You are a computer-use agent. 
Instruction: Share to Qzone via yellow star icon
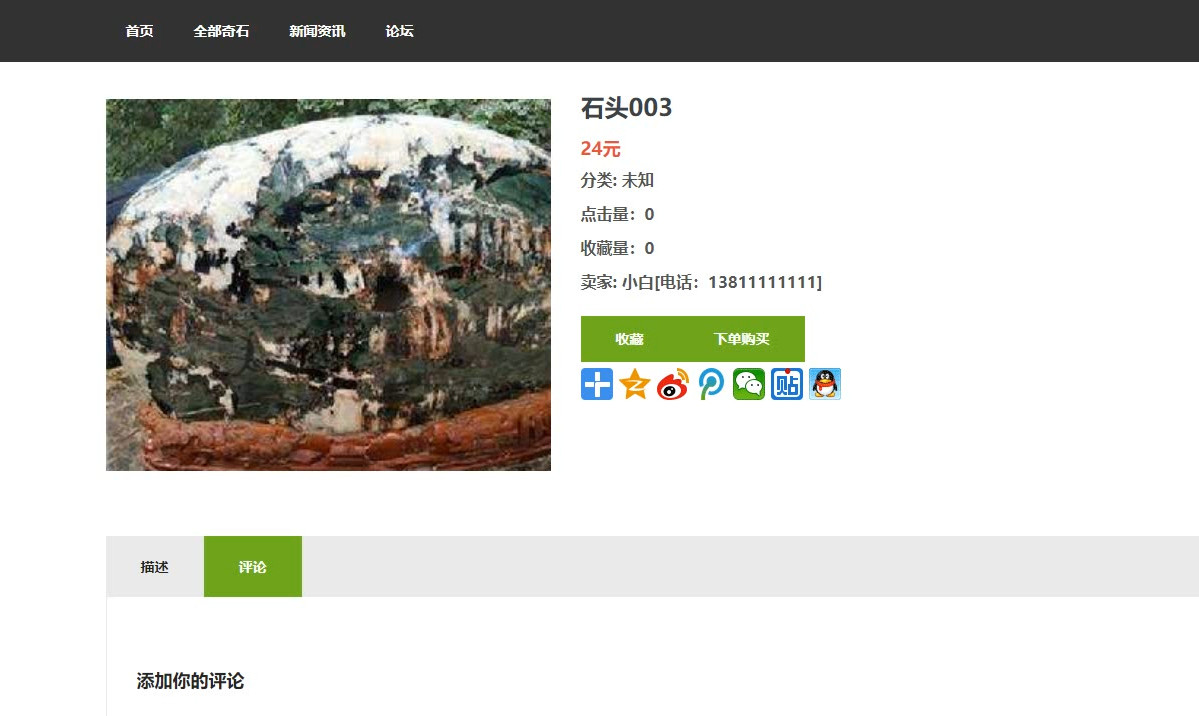[x=635, y=384]
